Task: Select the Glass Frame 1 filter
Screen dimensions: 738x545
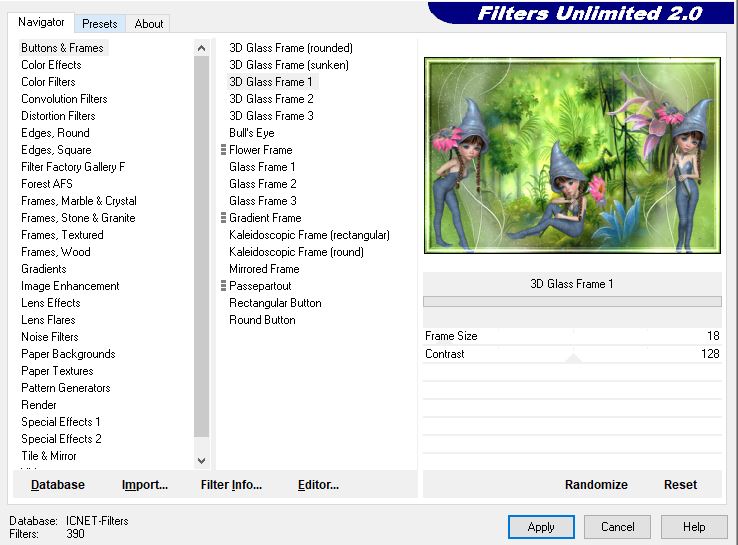Action: [262, 167]
